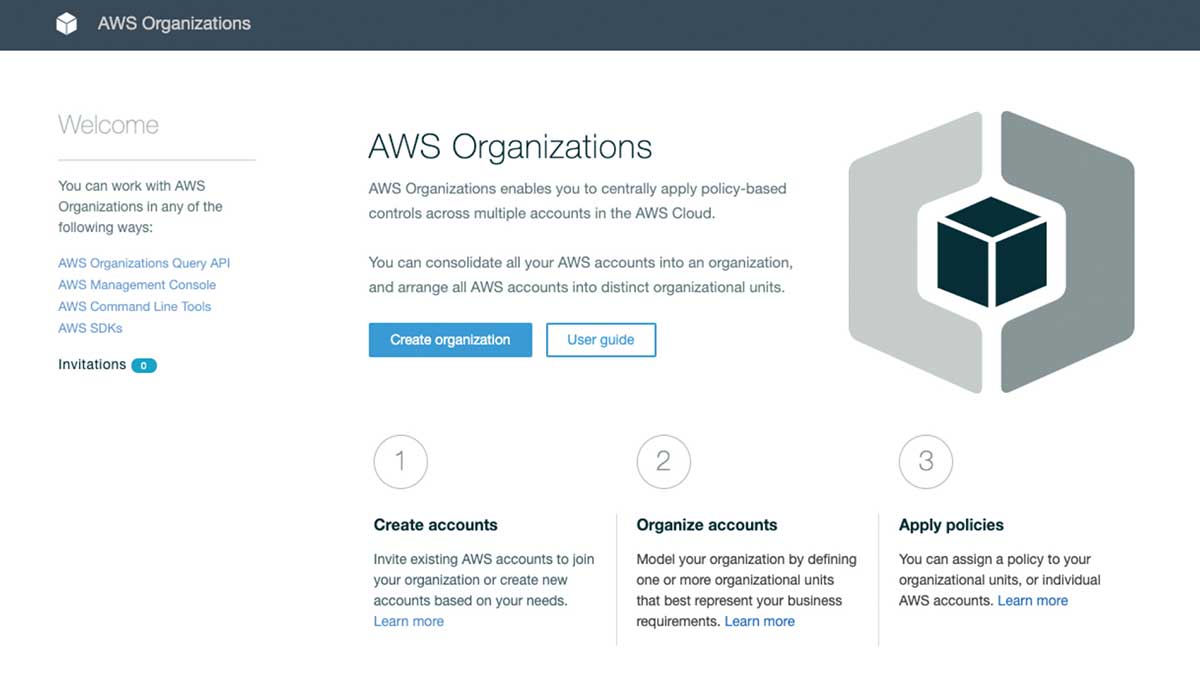
Task: Open the User guide
Action: [x=600, y=340]
